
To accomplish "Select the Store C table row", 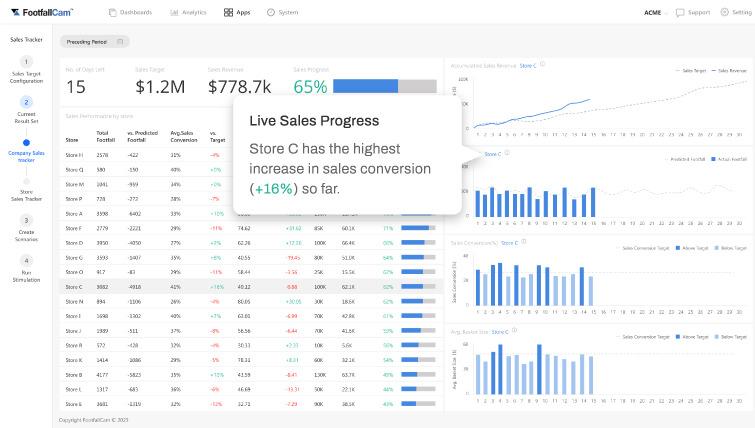I will click(251, 287).
